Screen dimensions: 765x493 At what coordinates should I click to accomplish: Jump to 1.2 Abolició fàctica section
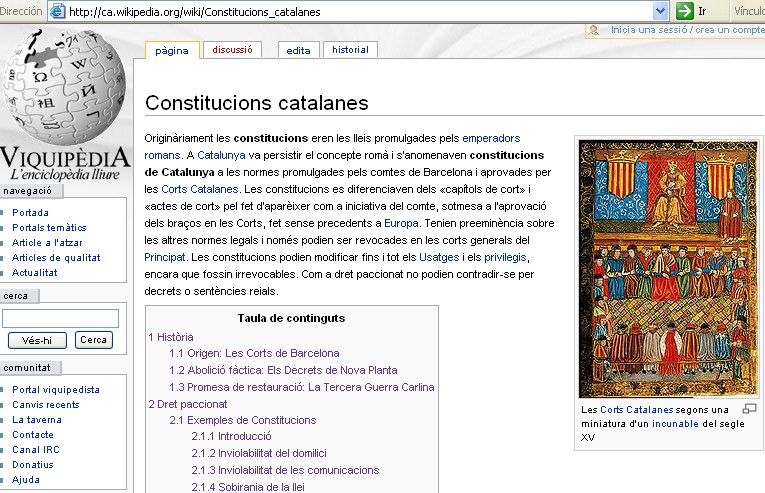tap(283, 370)
